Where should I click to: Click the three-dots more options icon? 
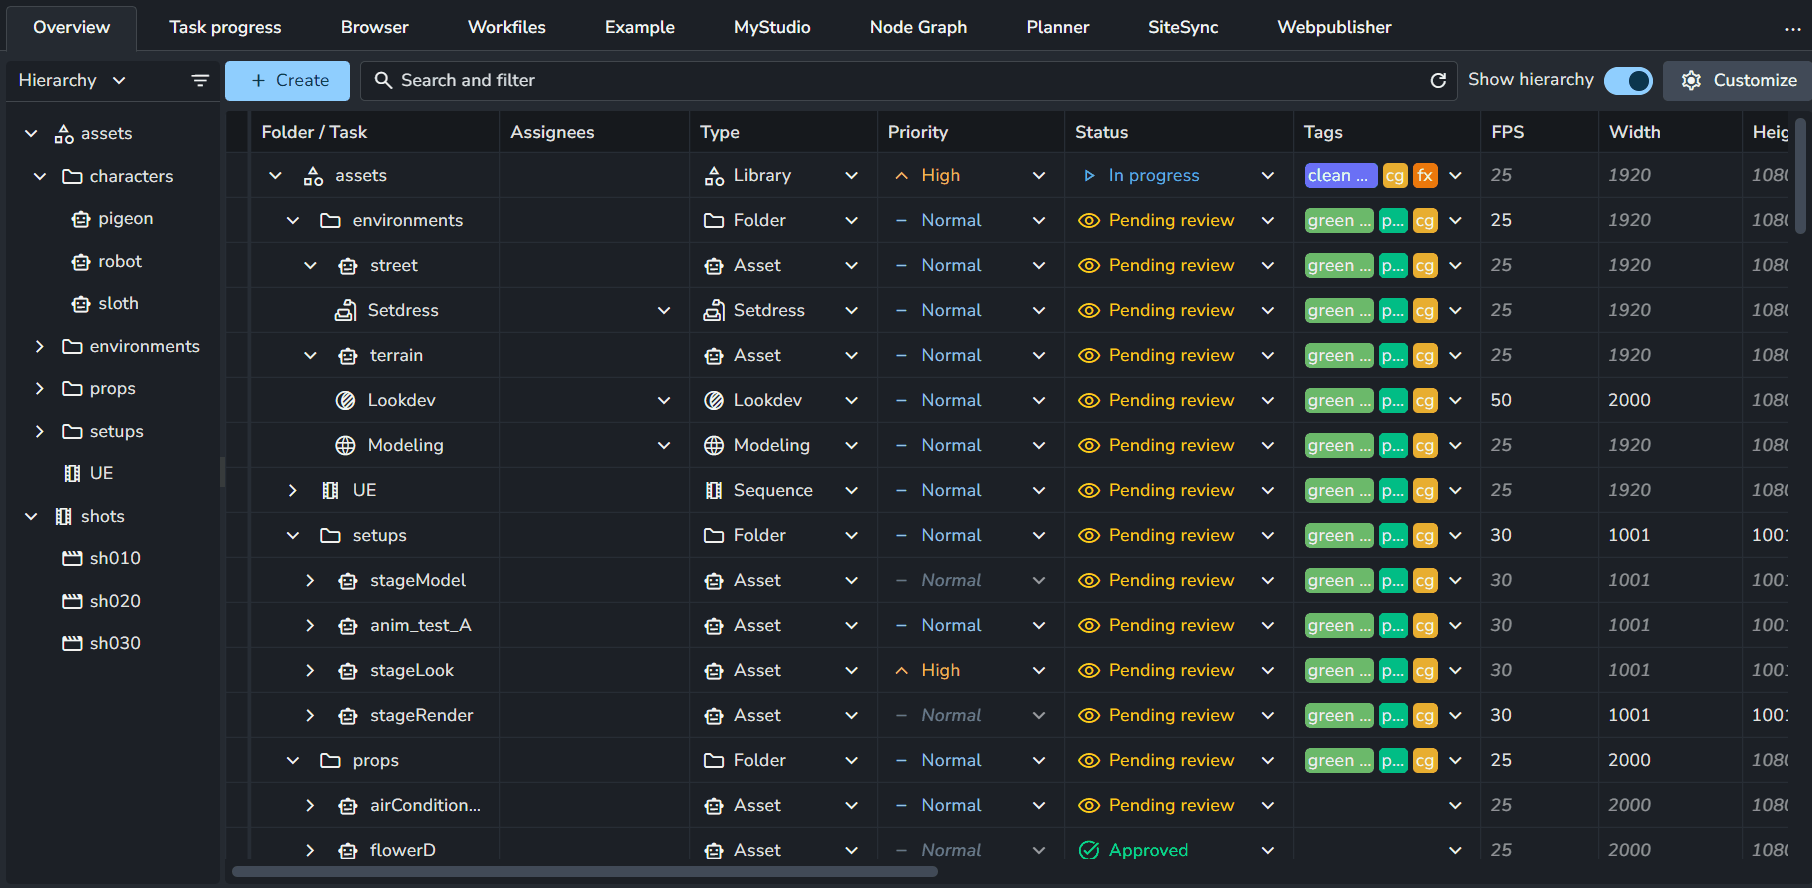coord(1792,28)
